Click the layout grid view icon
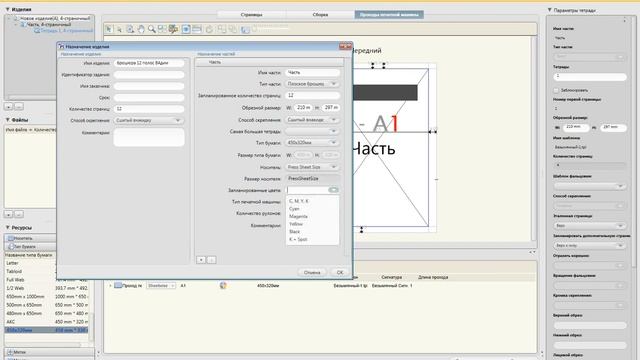640x360 pixels. pos(162,29)
